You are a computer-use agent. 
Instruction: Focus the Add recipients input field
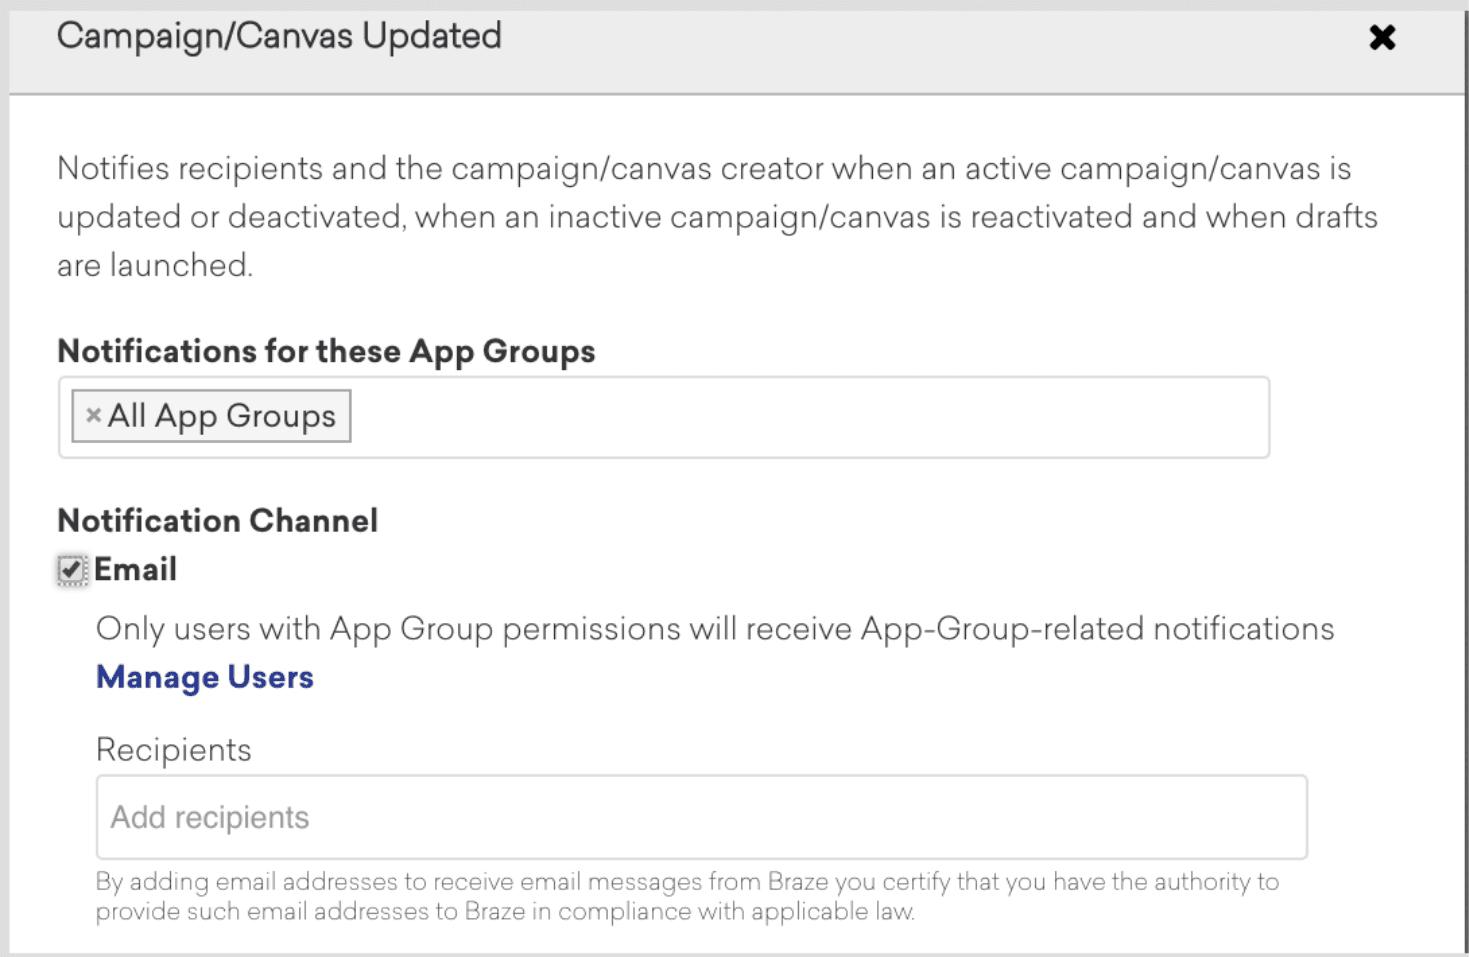tap(700, 817)
